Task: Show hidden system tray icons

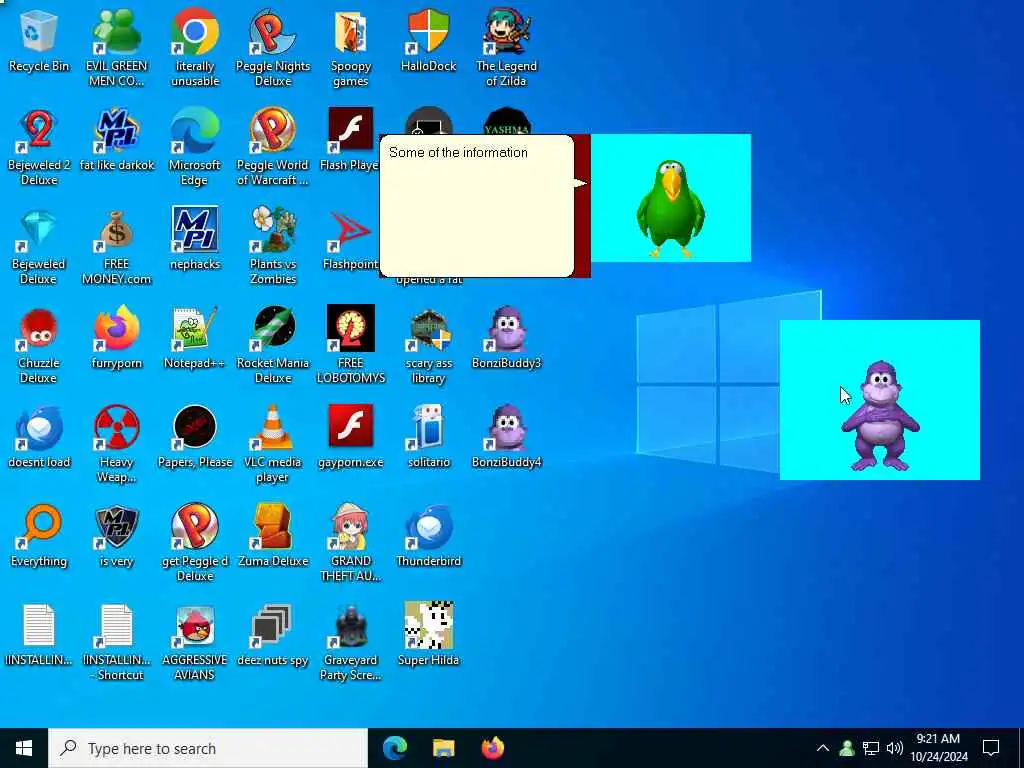Action: [x=823, y=748]
